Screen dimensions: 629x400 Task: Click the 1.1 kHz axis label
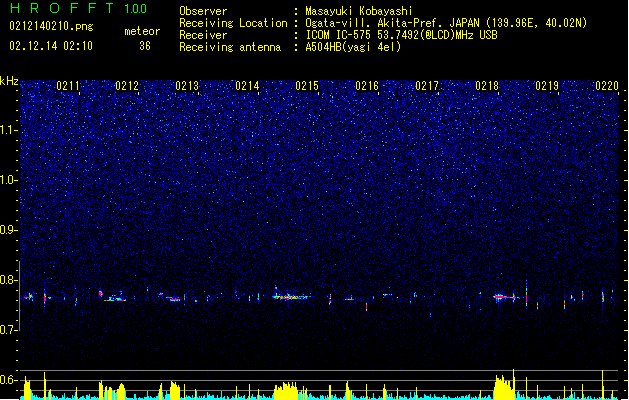pyautogui.click(x=9, y=130)
